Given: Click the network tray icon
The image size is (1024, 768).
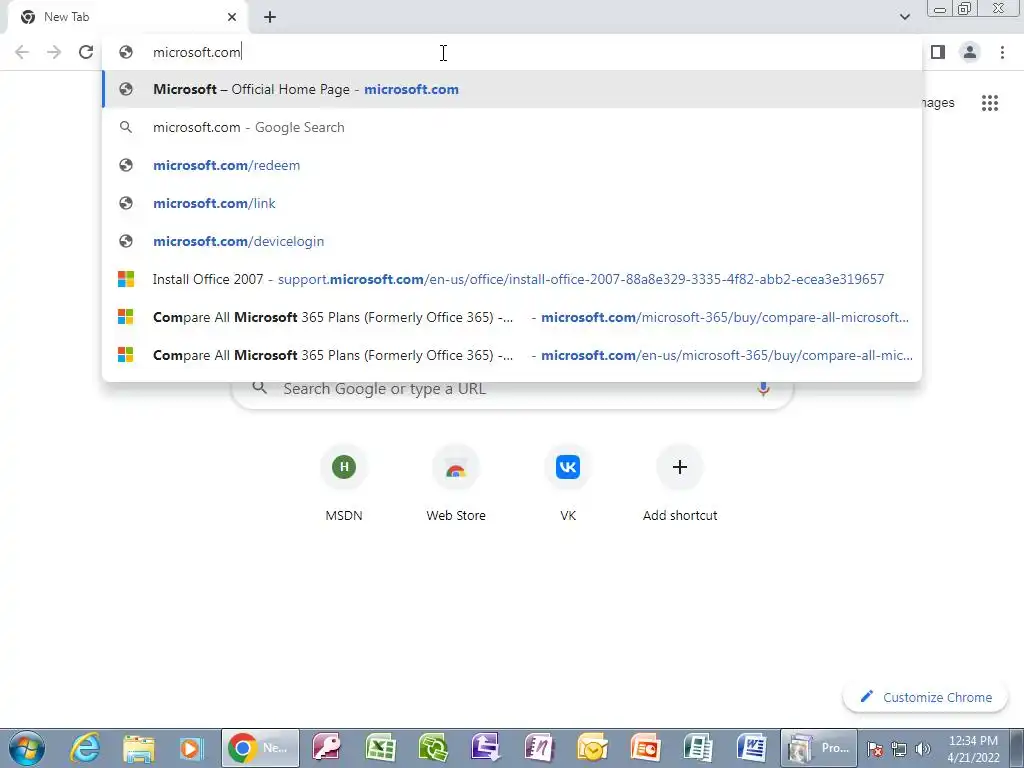Looking at the screenshot, I should 899,749.
